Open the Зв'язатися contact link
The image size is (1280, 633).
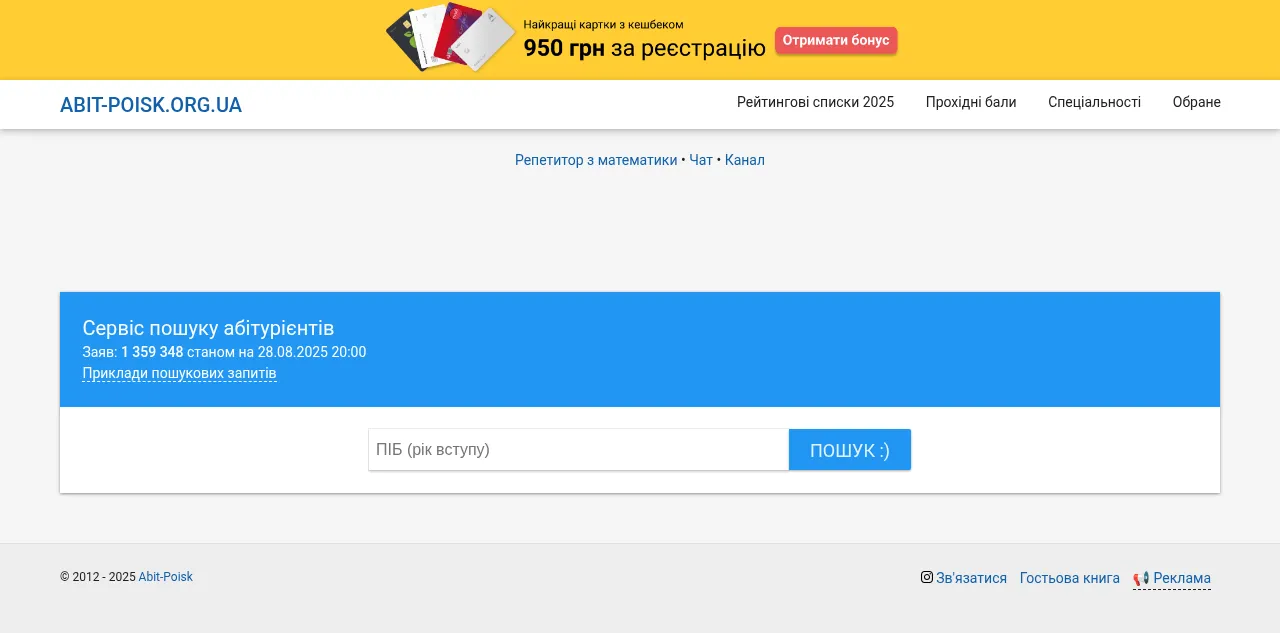click(x=972, y=578)
